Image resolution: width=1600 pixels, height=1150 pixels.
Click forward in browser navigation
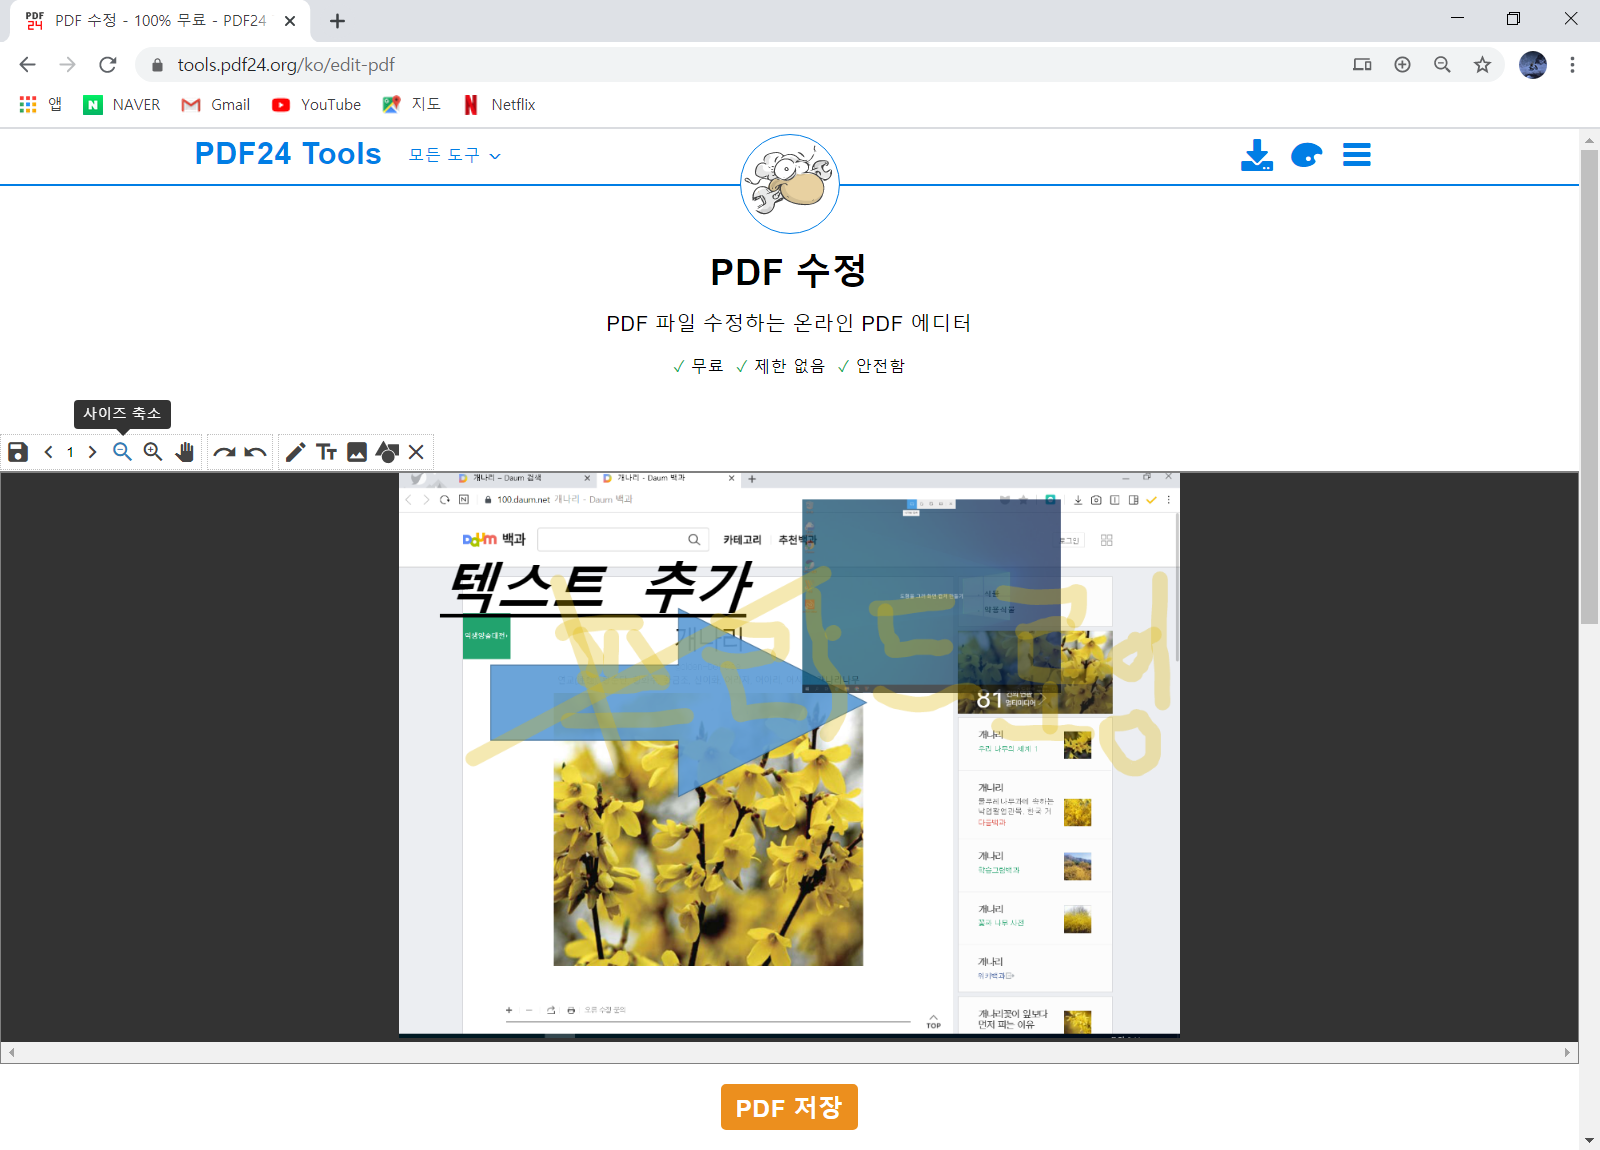67,65
